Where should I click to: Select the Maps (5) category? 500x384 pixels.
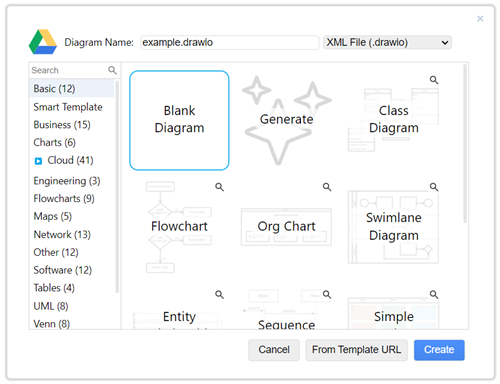pos(53,216)
